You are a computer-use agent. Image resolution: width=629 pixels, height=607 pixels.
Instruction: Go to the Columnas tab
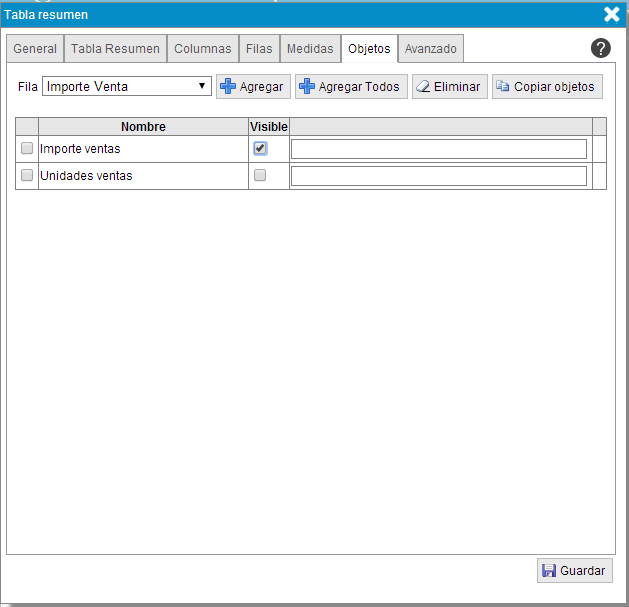click(202, 48)
